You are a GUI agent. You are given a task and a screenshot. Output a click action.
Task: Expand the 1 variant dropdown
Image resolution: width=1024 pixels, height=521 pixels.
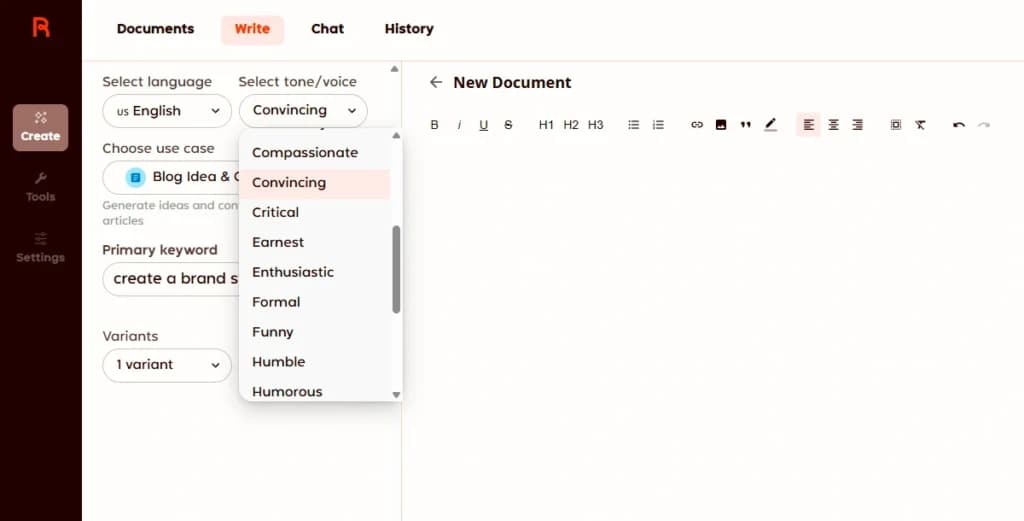click(167, 365)
